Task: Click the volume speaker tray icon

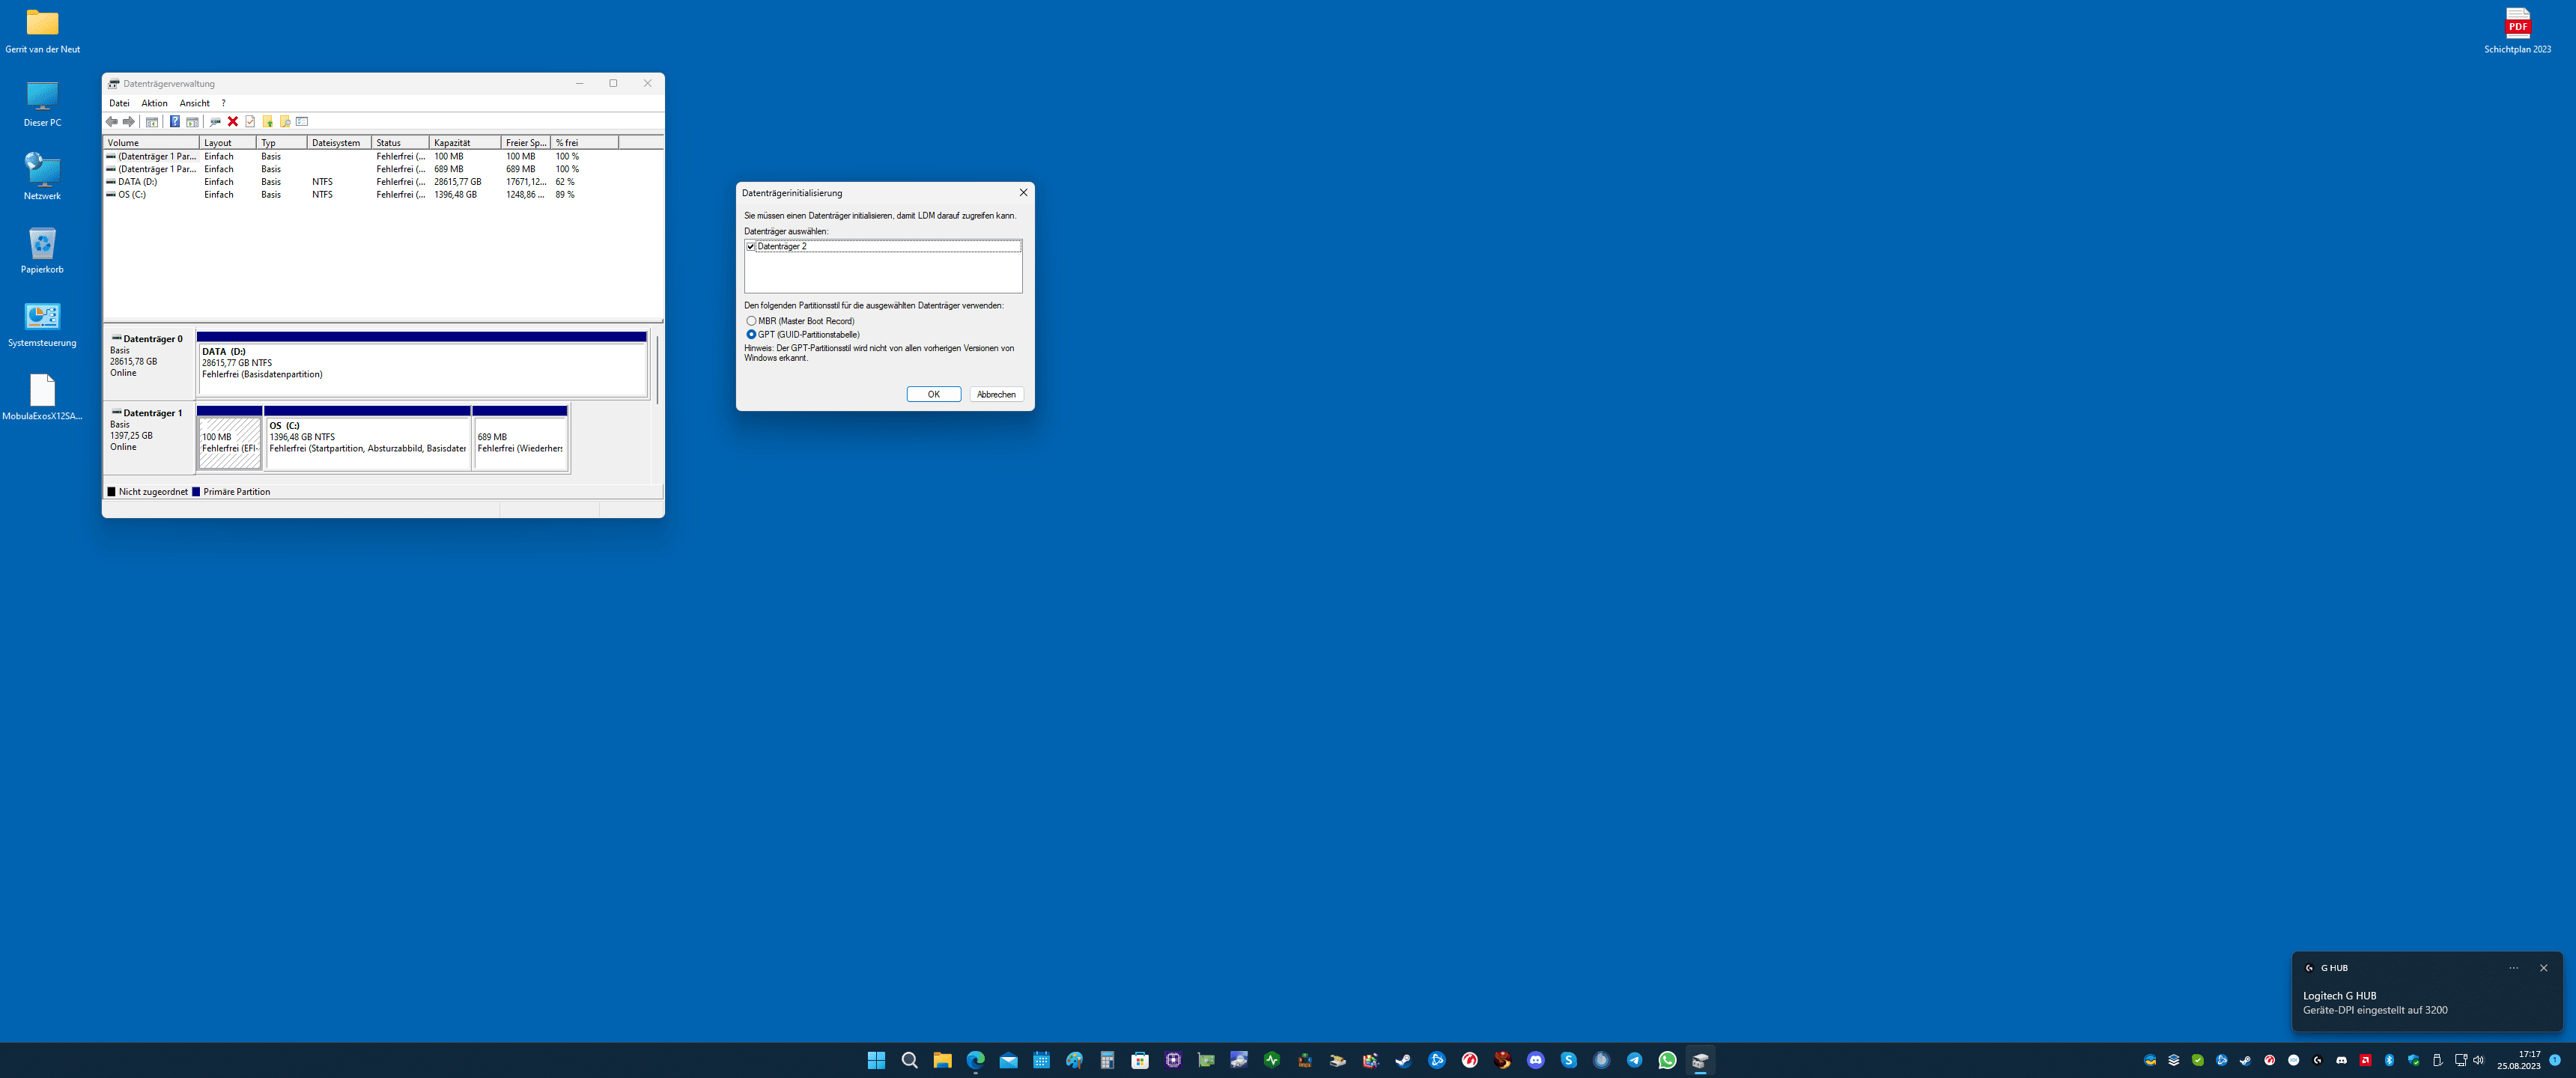Action: point(2478,1060)
